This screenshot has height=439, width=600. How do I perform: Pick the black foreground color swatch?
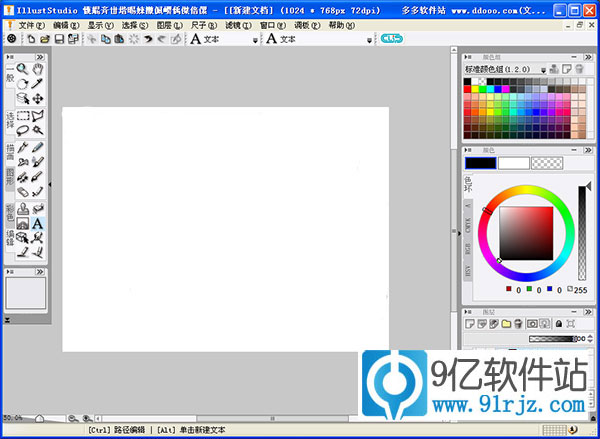pos(481,163)
